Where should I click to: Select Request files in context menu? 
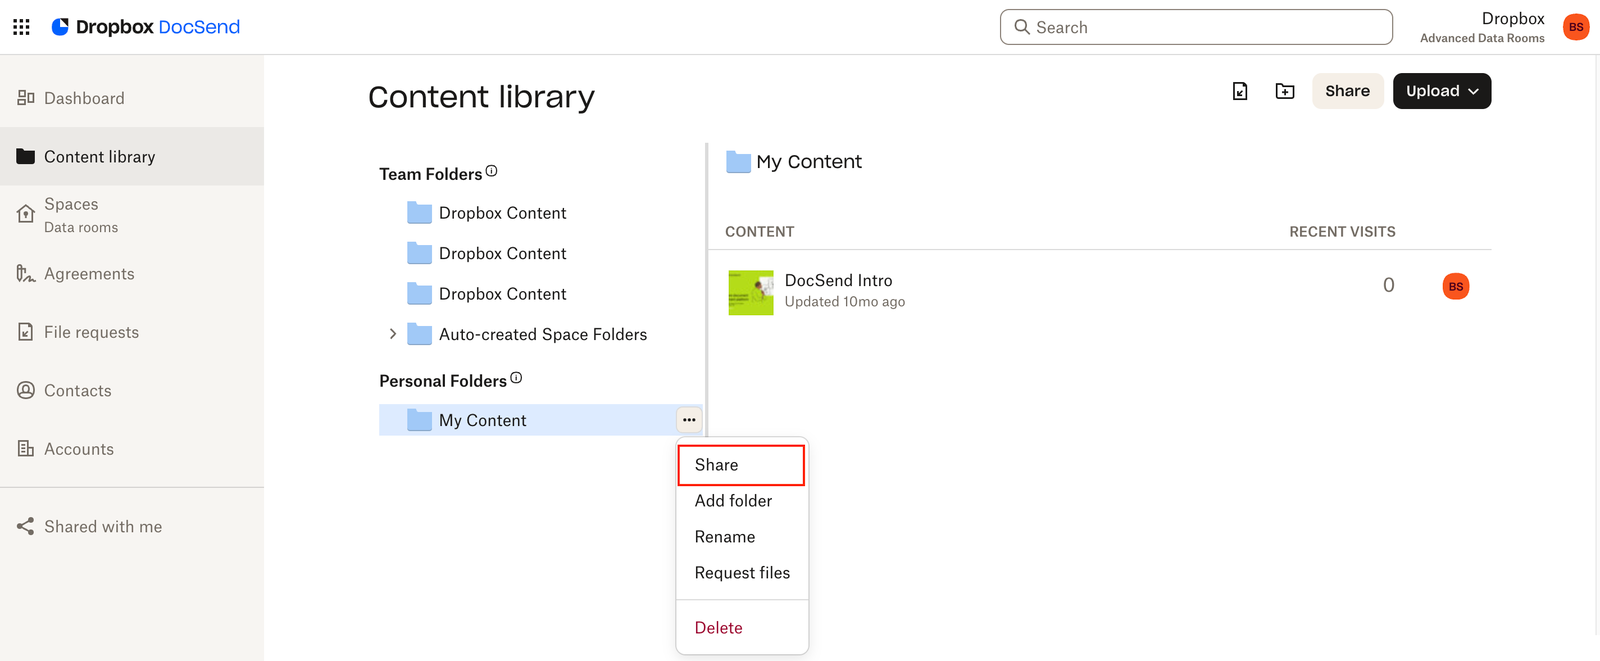point(741,573)
